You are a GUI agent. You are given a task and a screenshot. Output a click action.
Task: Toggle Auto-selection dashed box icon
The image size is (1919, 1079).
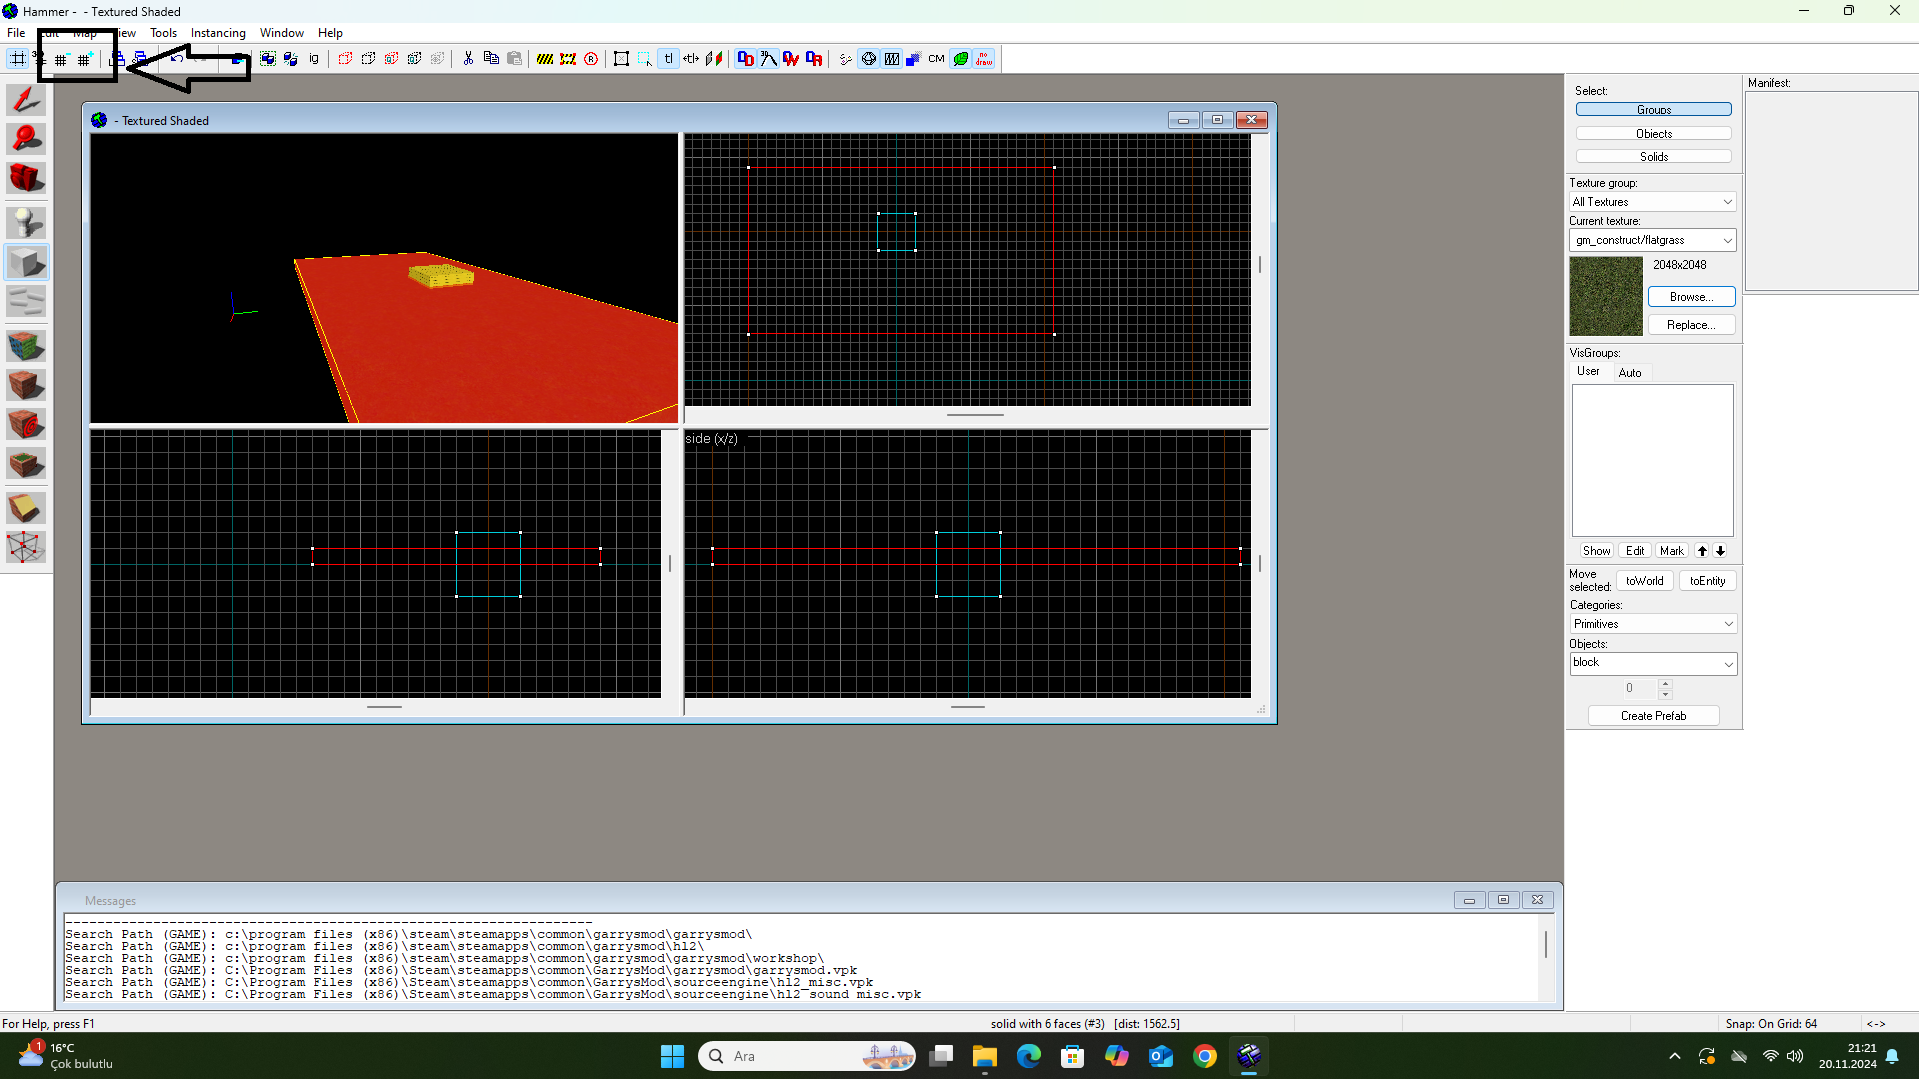pos(645,59)
